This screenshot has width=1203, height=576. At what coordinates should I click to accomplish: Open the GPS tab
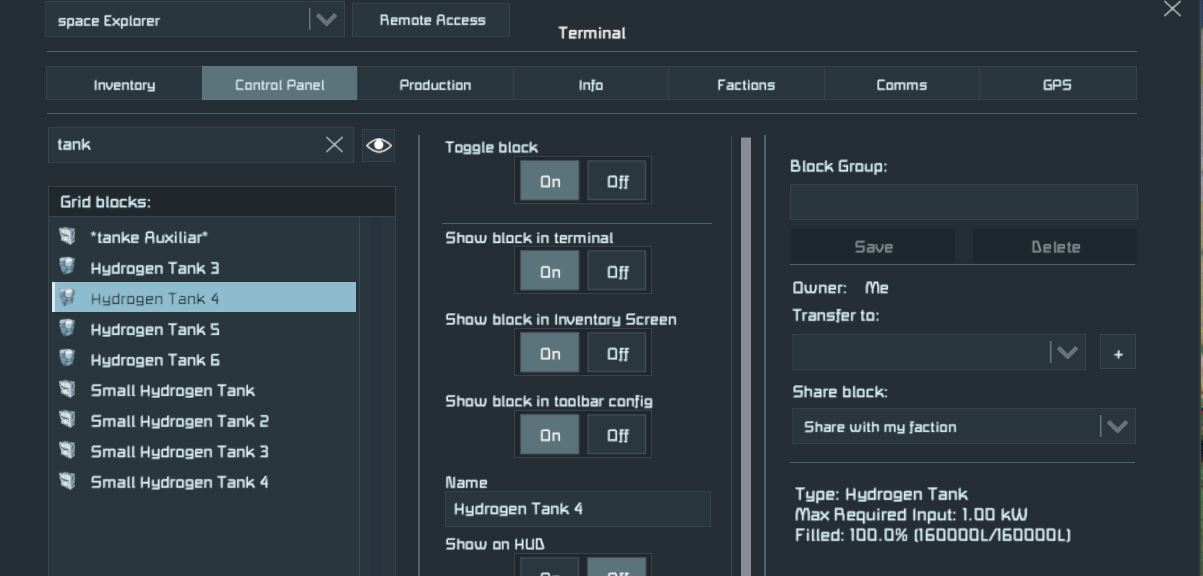click(x=1057, y=85)
